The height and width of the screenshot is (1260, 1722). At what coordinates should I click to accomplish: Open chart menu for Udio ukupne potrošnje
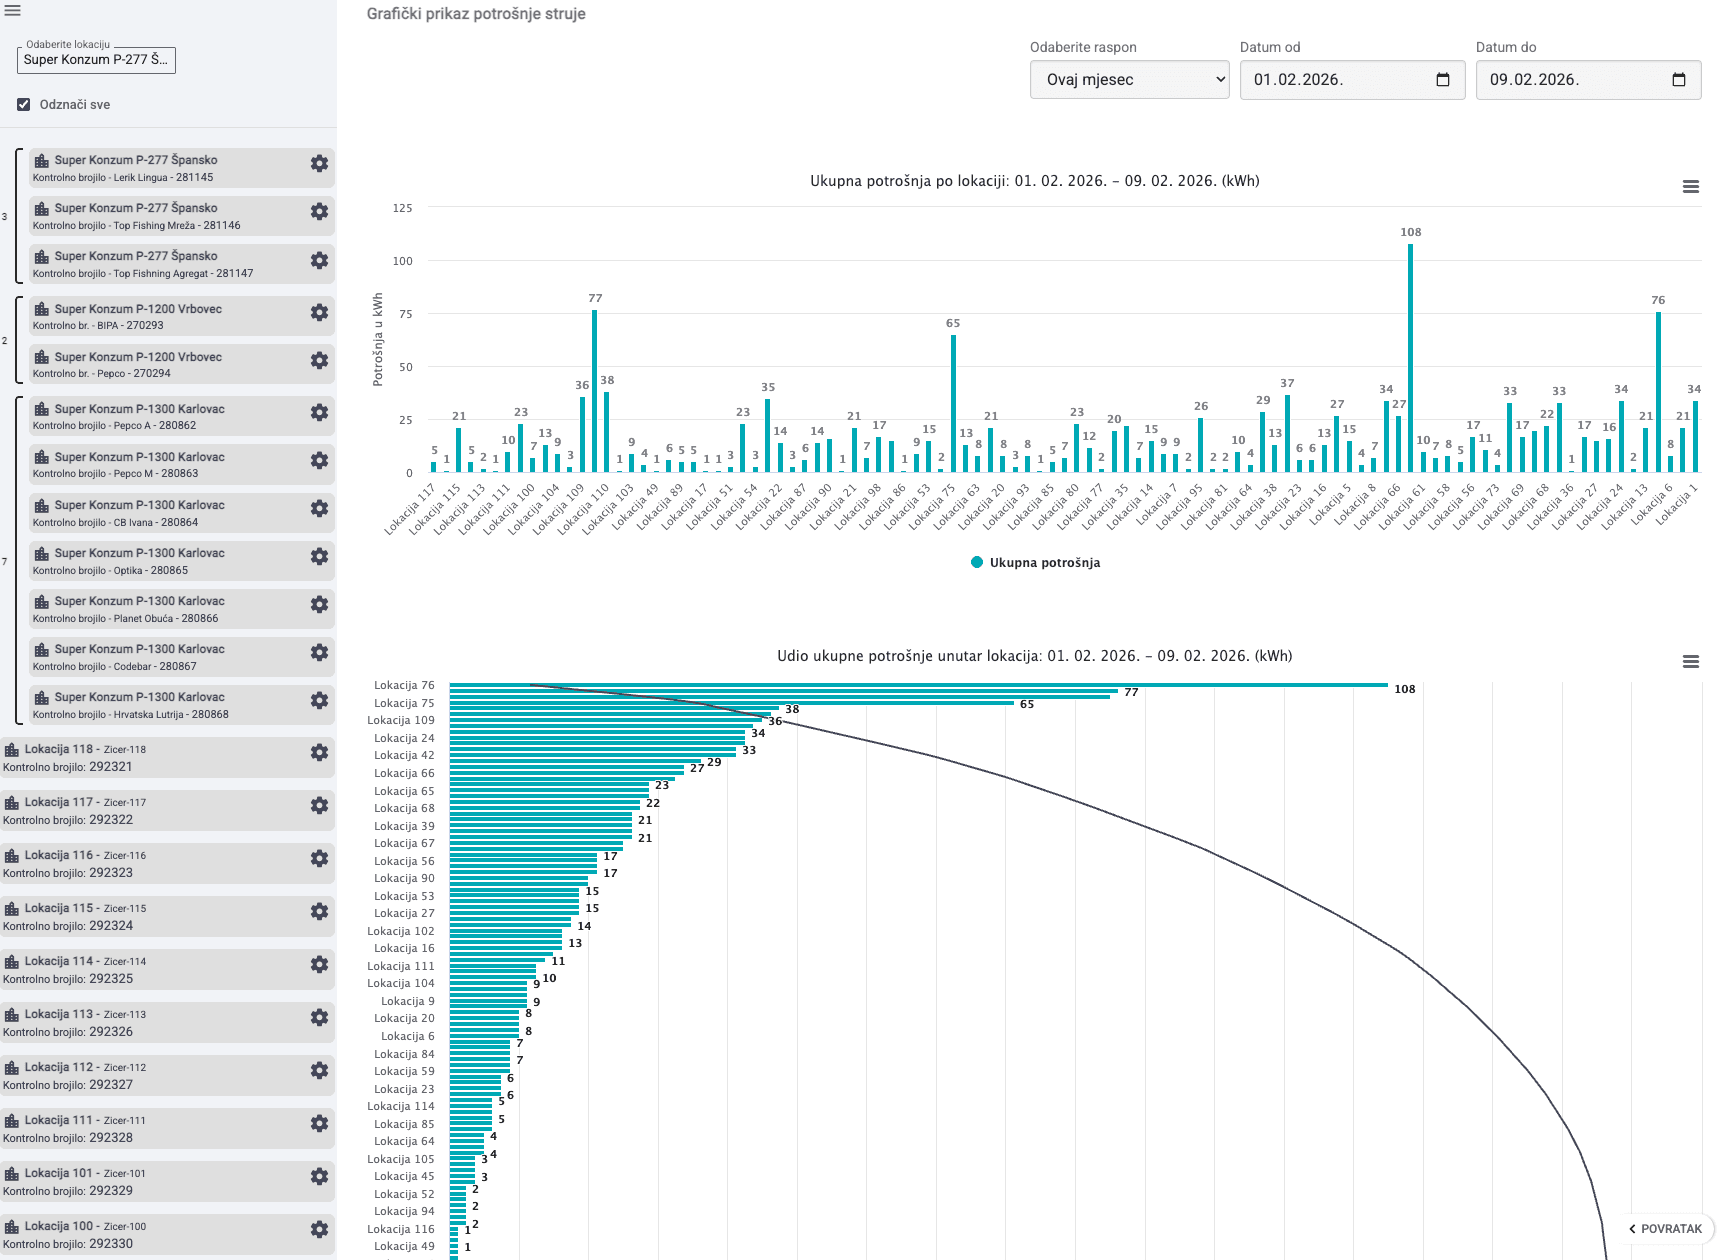tap(1691, 662)
